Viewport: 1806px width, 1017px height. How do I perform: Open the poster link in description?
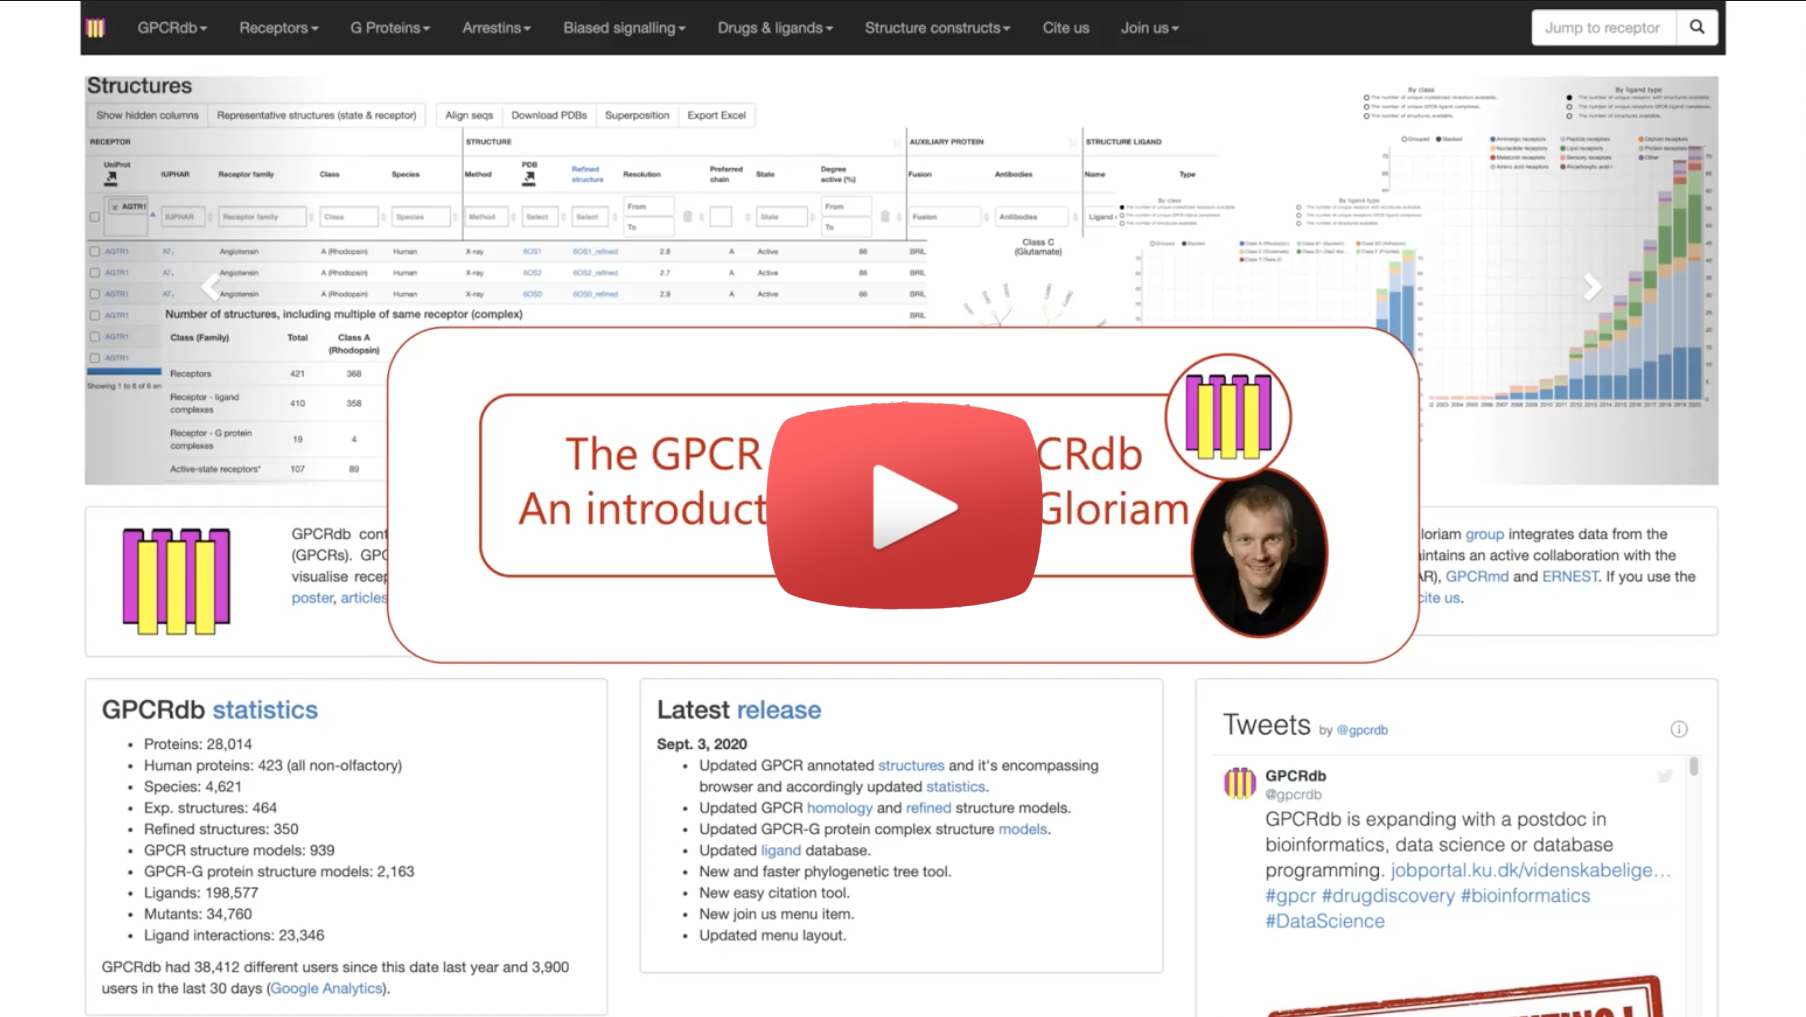(312, 598)
